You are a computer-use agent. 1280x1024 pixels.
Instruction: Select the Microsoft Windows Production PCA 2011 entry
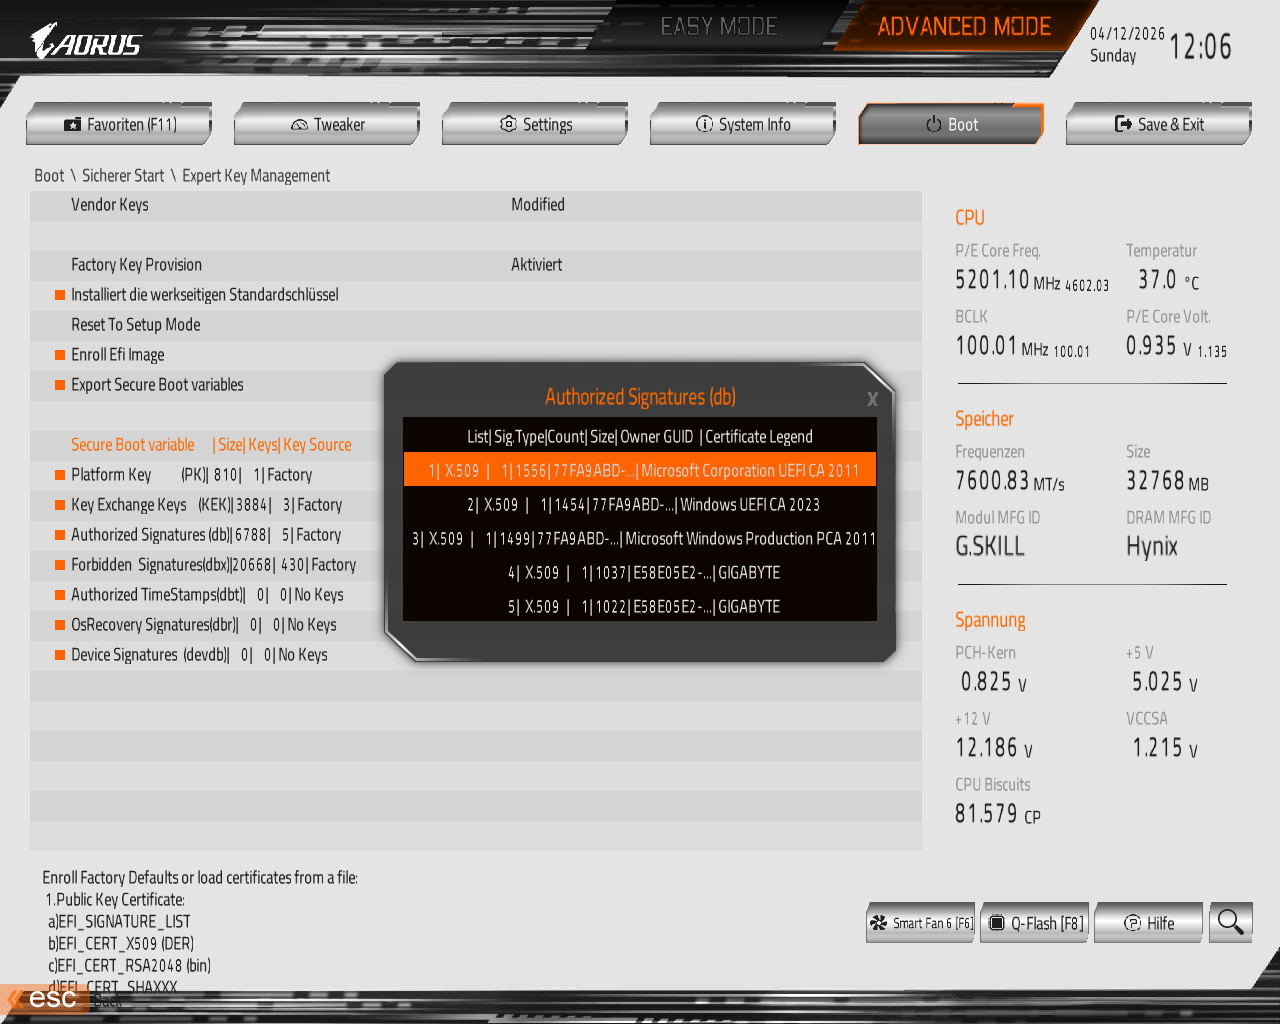640,538
